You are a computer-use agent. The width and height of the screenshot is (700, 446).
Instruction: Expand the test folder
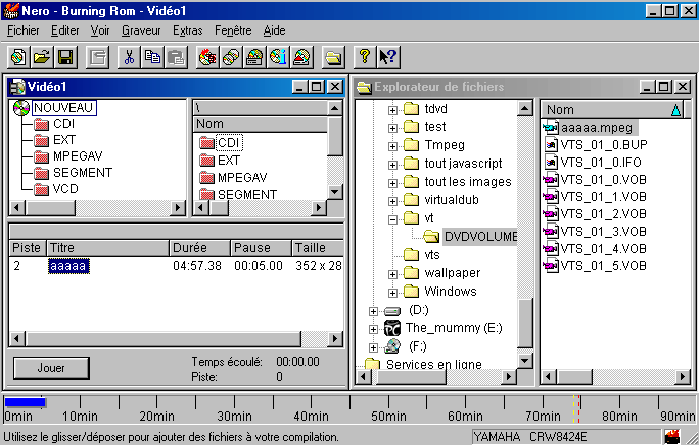click(392, 128)
